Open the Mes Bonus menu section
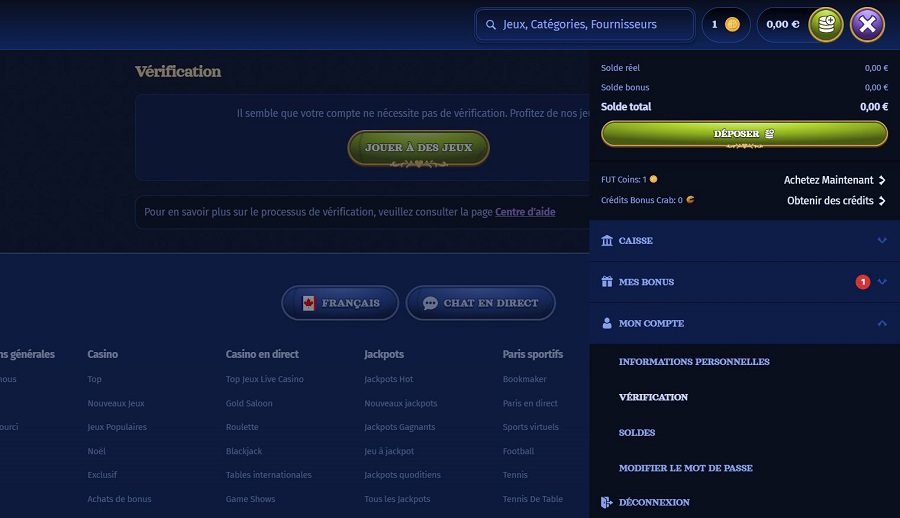 click(x=744, y=282)
